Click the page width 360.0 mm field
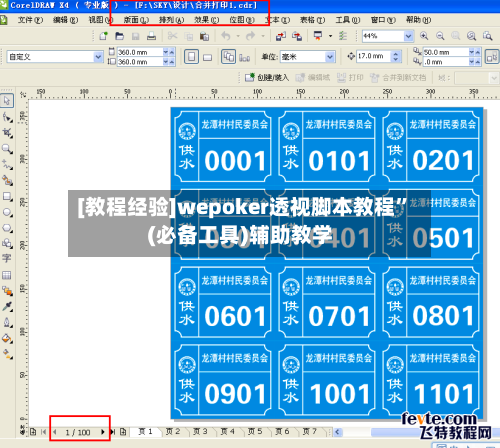The image size is (500, 448). coord(140,52)
